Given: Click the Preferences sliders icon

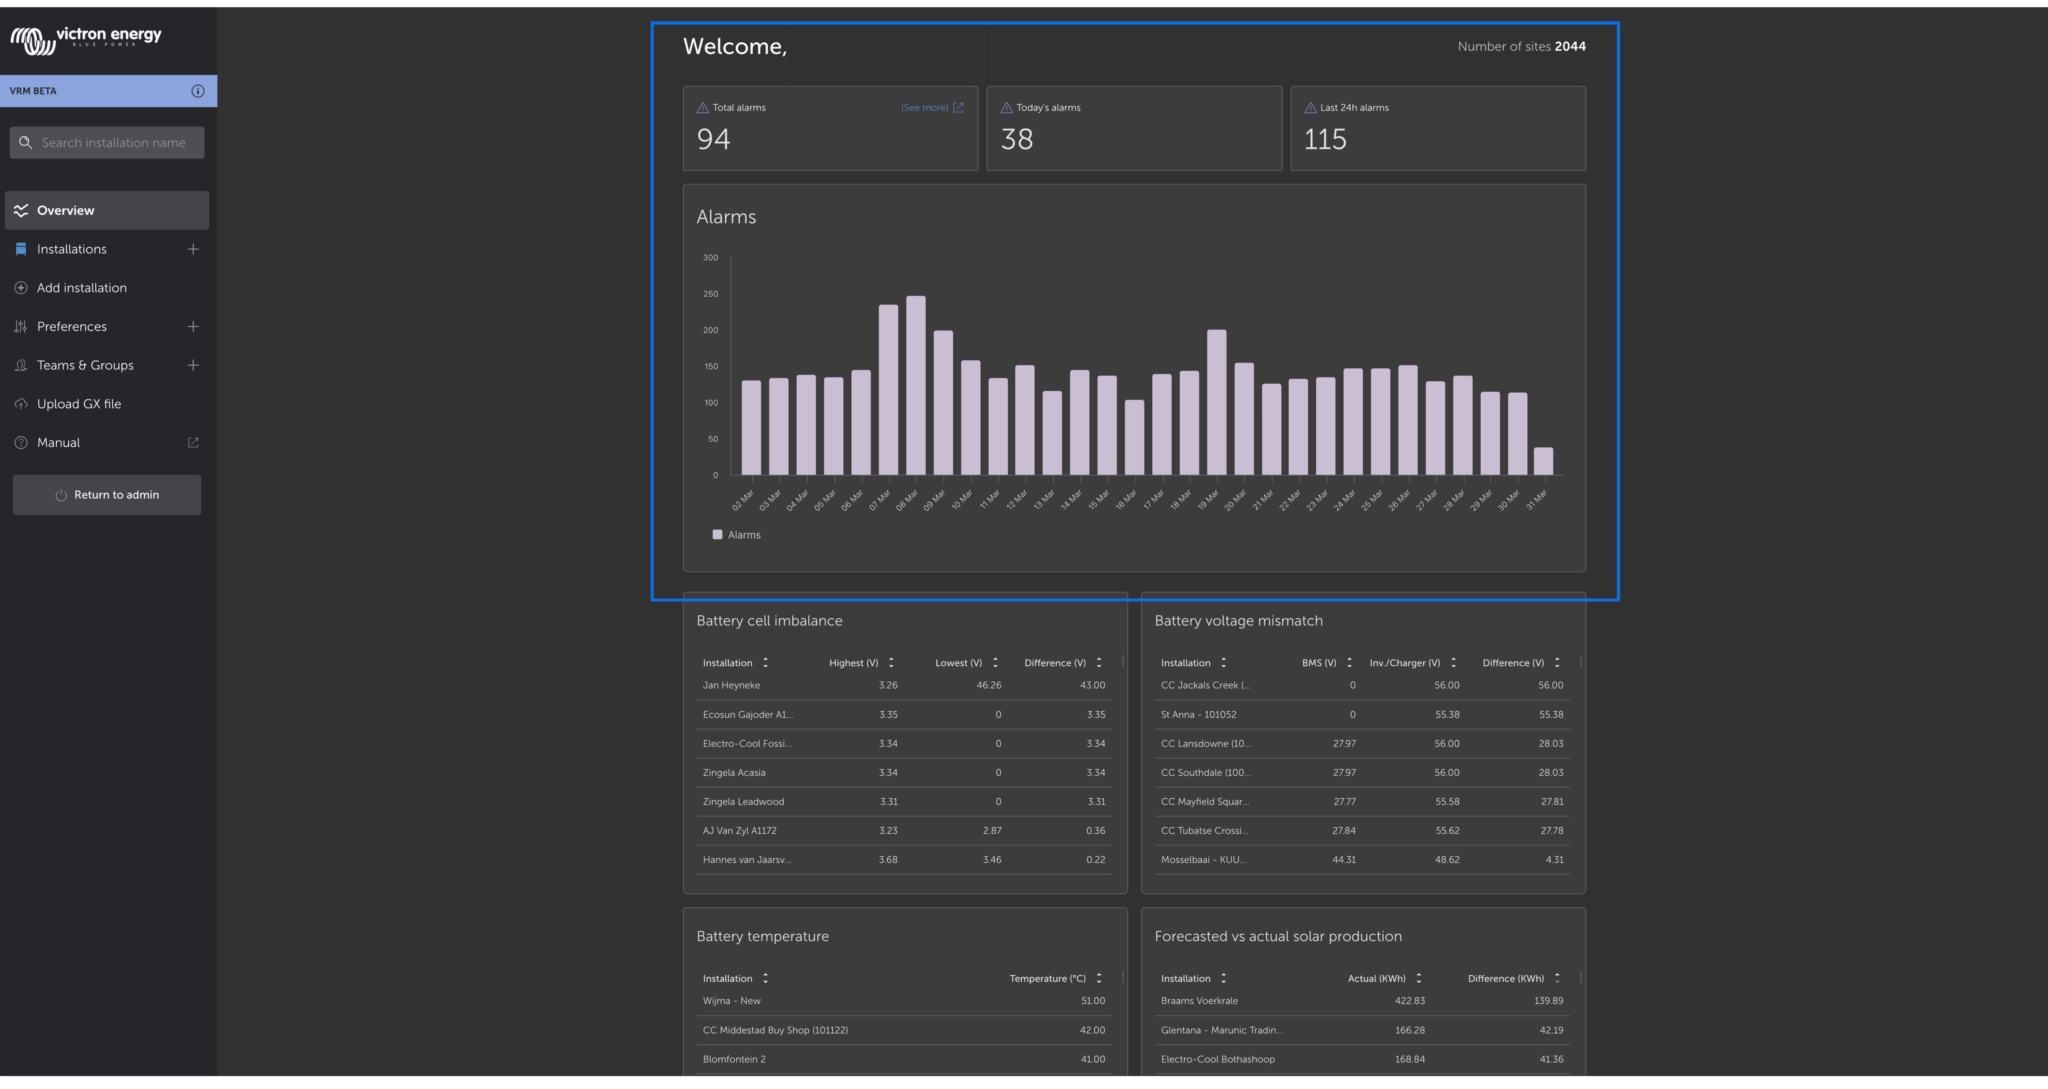Looking at the screenshot, I should [x=20, y=326].
